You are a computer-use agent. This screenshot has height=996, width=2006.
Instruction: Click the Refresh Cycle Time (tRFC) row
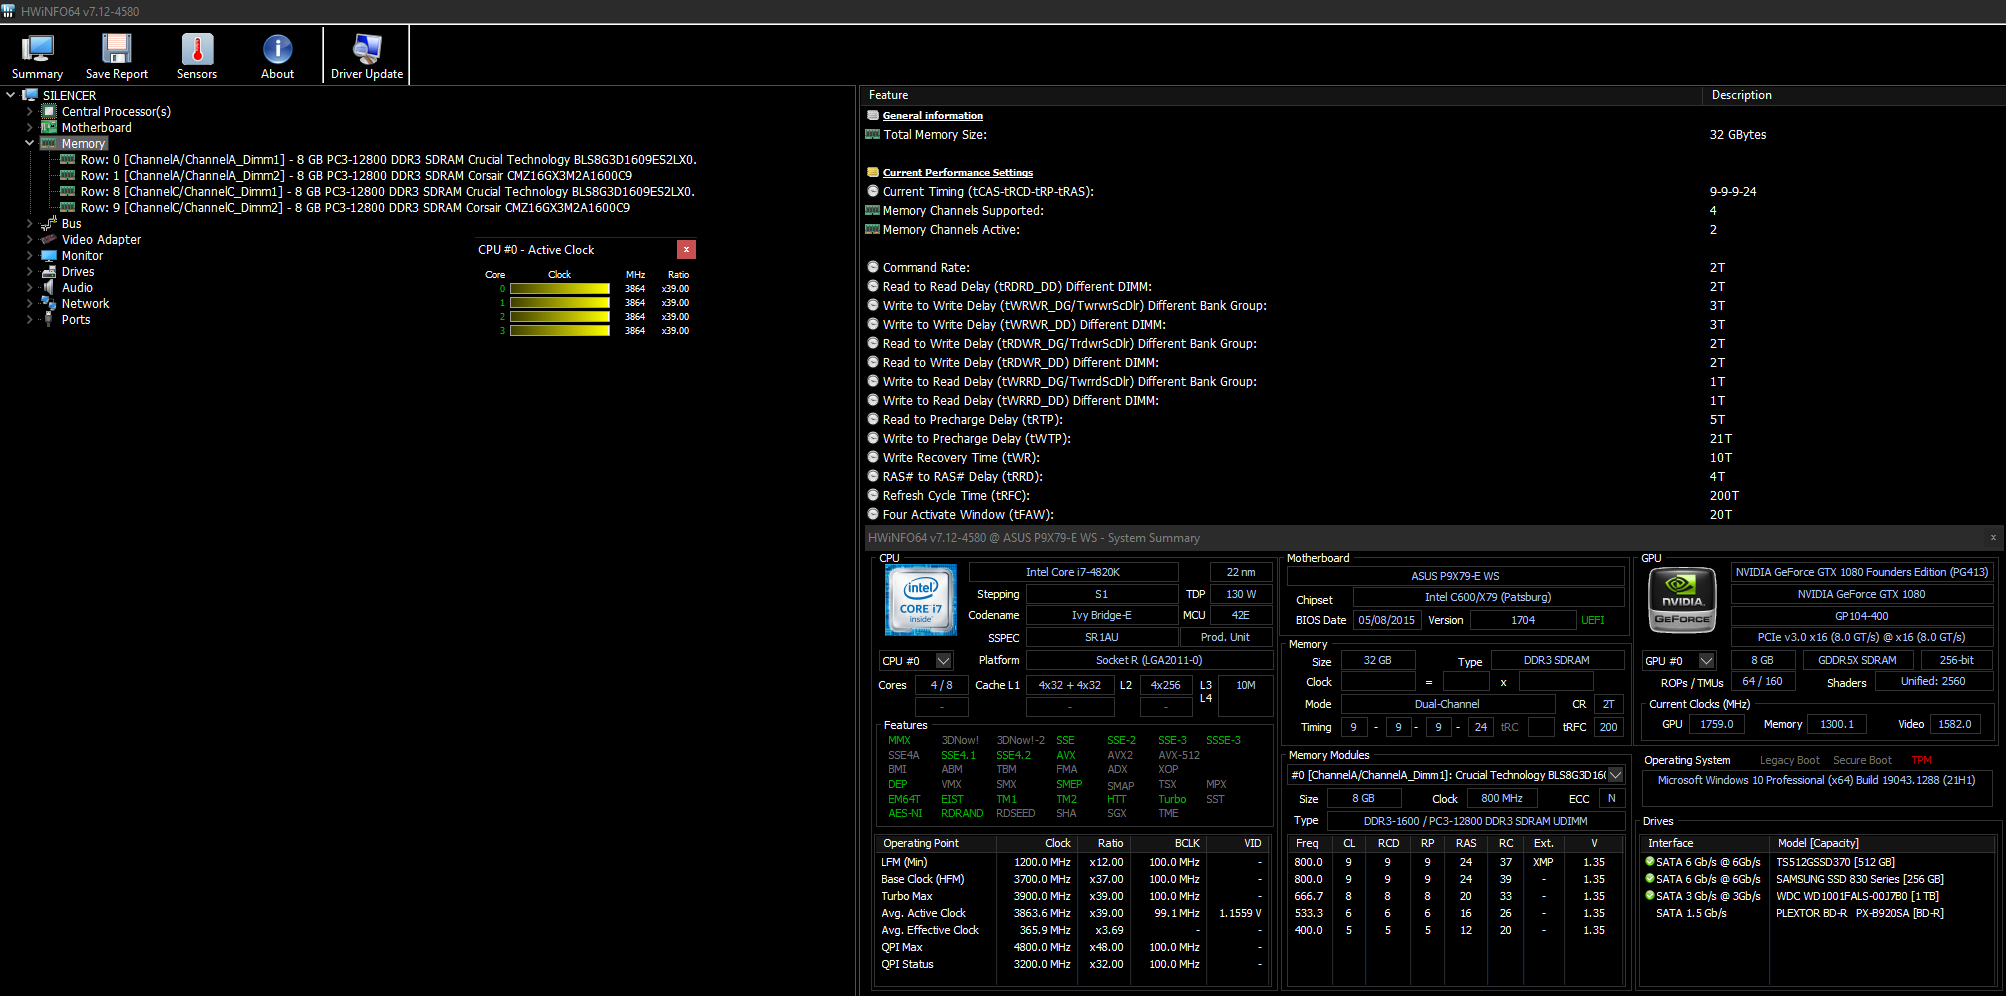tap(1432, 496)
